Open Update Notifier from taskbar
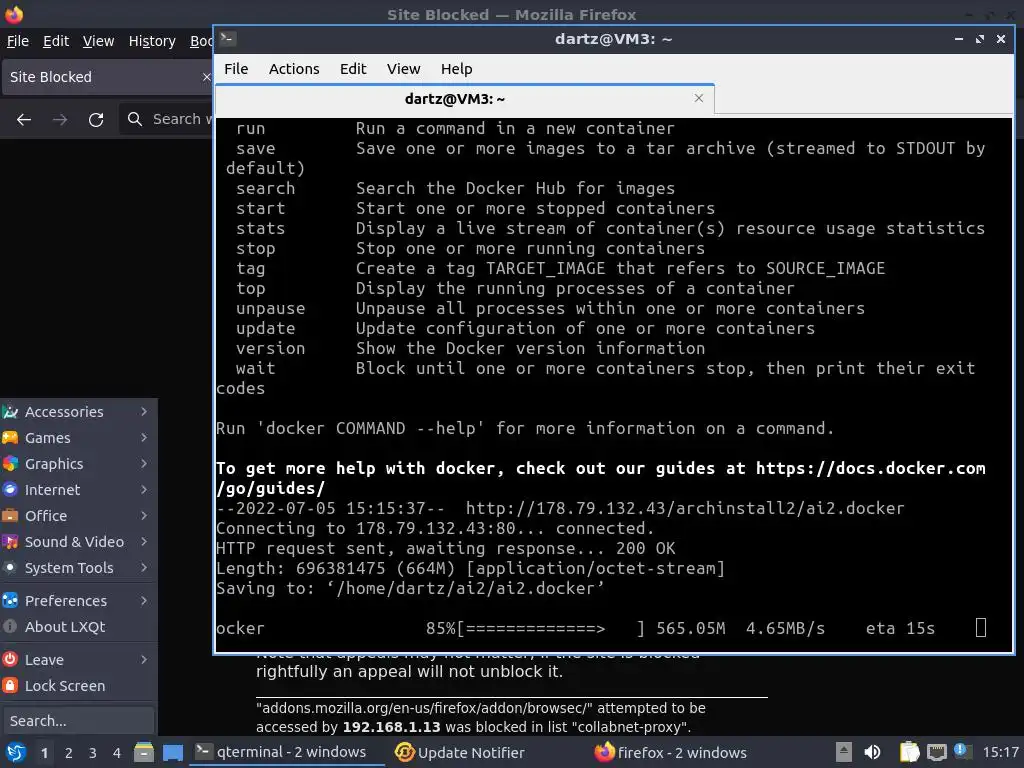This screenshot has height=768, width=1024. pos(460,752)
